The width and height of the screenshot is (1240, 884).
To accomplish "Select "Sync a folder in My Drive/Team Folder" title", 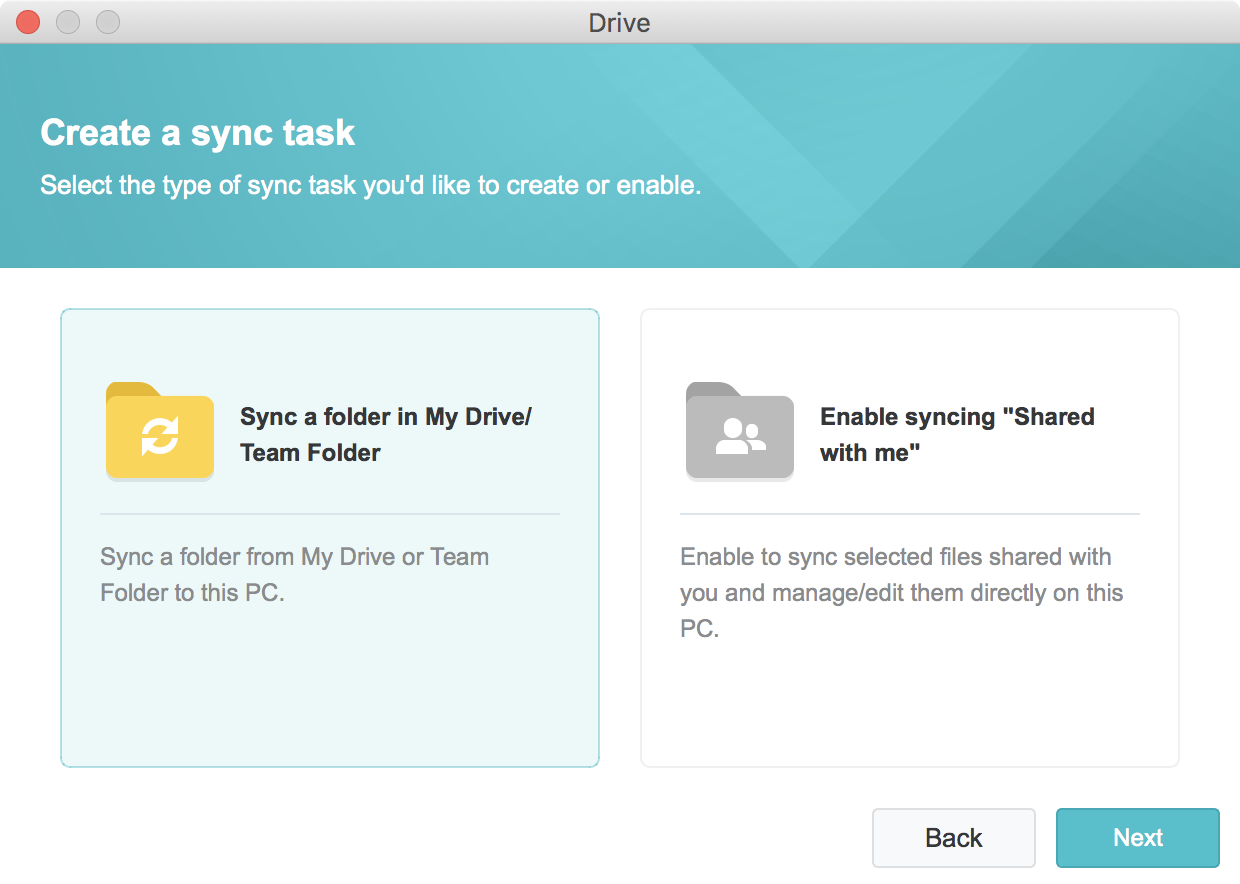I will tap(385, 435).
